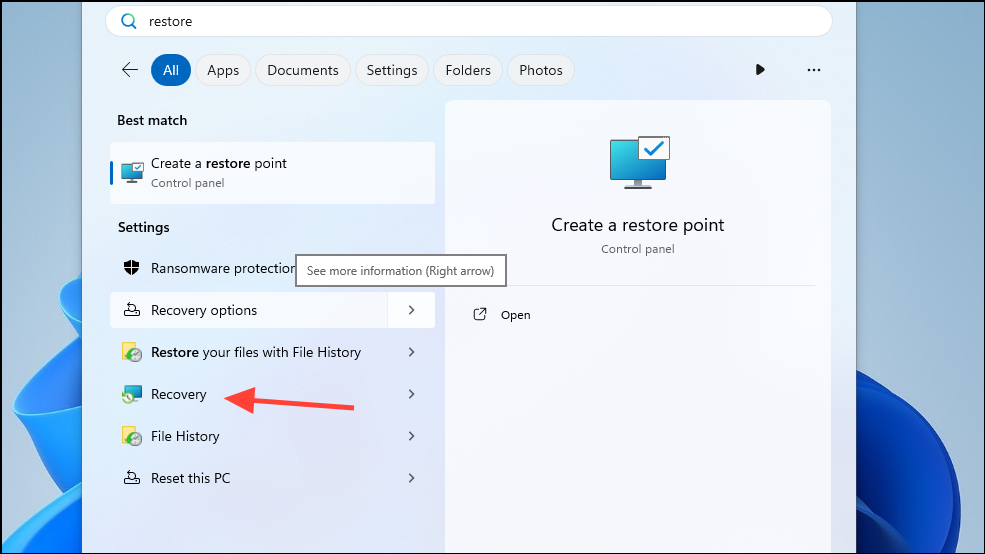Switch to the Documents filter tab
This screenshot has height=554, width=985.
(x=303, y=70)
